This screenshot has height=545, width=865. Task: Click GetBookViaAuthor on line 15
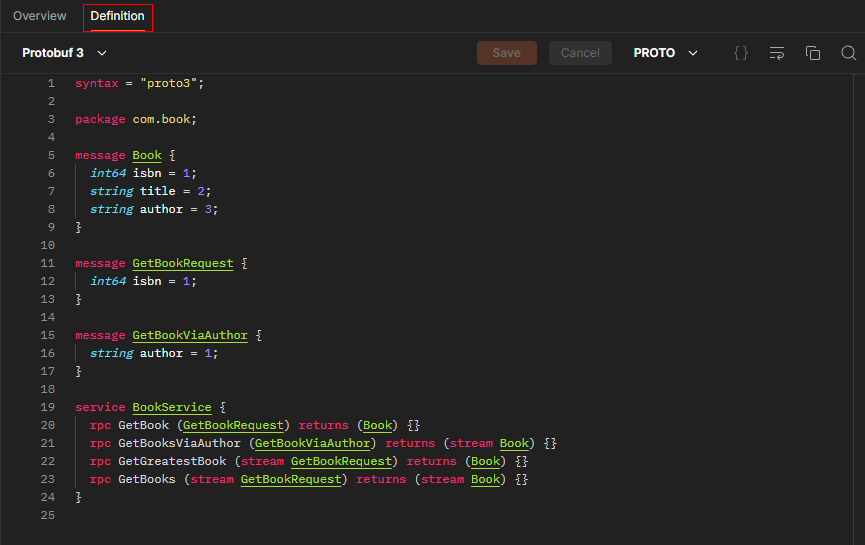pos(190,335)
